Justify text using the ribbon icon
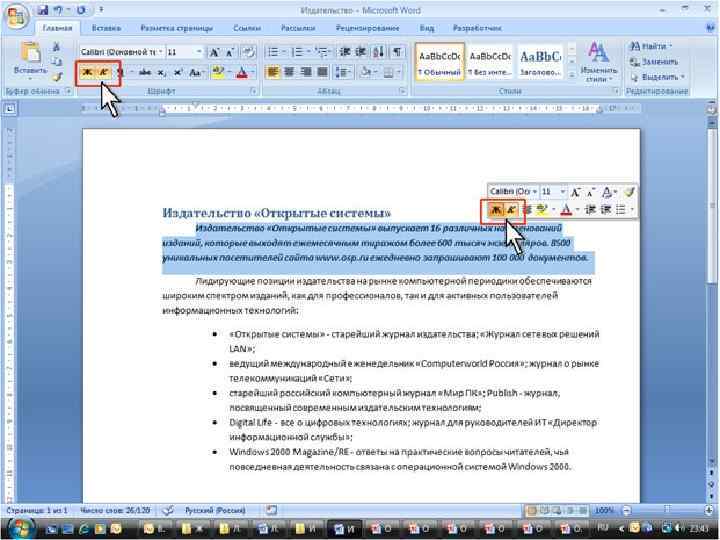 point(322,72)
